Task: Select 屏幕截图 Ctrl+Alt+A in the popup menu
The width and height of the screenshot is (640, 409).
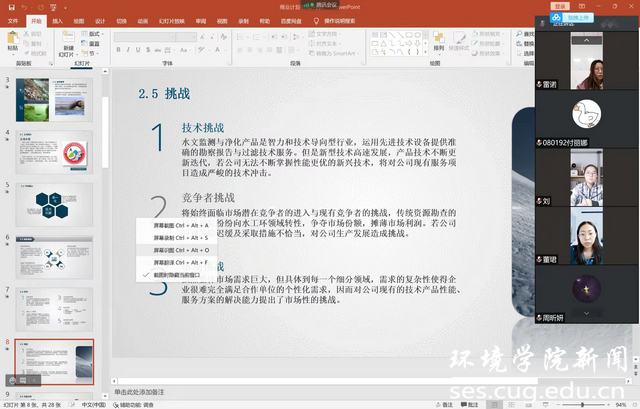Action: [180, 226]
